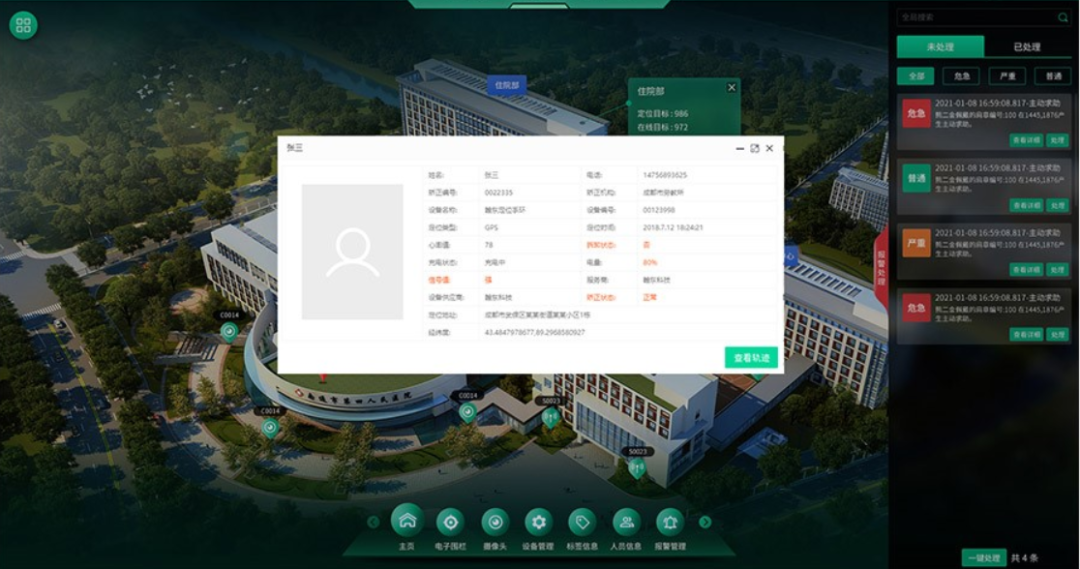
Task: Click 查看详情 on the 严重 alert
Action: coord(1026,270)
